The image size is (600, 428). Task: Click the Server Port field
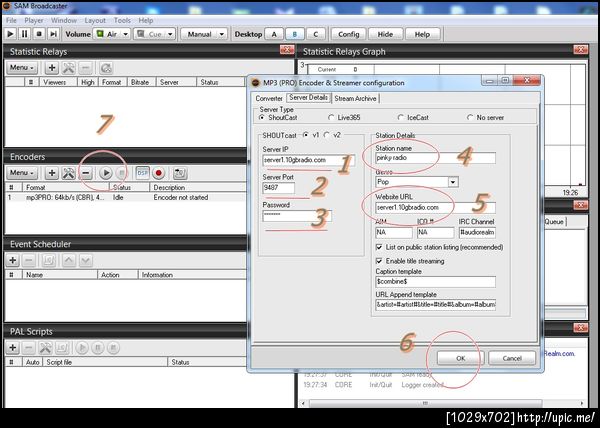pyautogui.click(x=279, y=187)
